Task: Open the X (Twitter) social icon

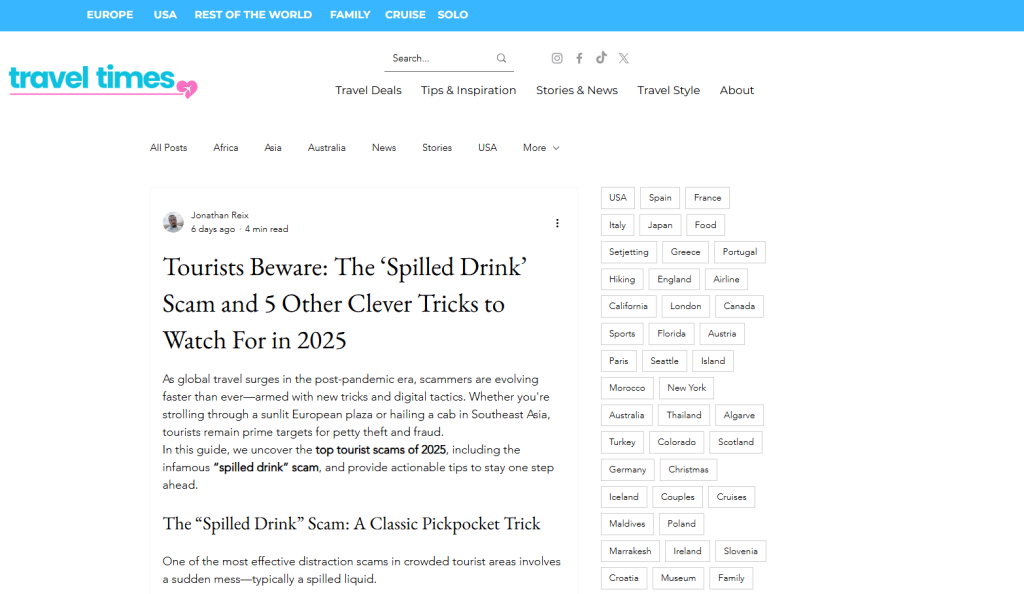Action: [623, 58]
